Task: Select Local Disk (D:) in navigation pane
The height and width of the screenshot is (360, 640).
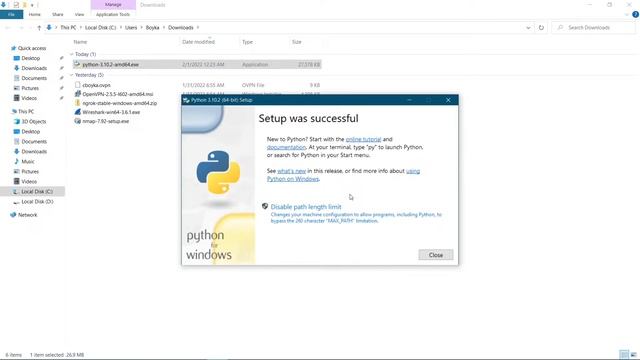Action: click(x=37, y=202)
